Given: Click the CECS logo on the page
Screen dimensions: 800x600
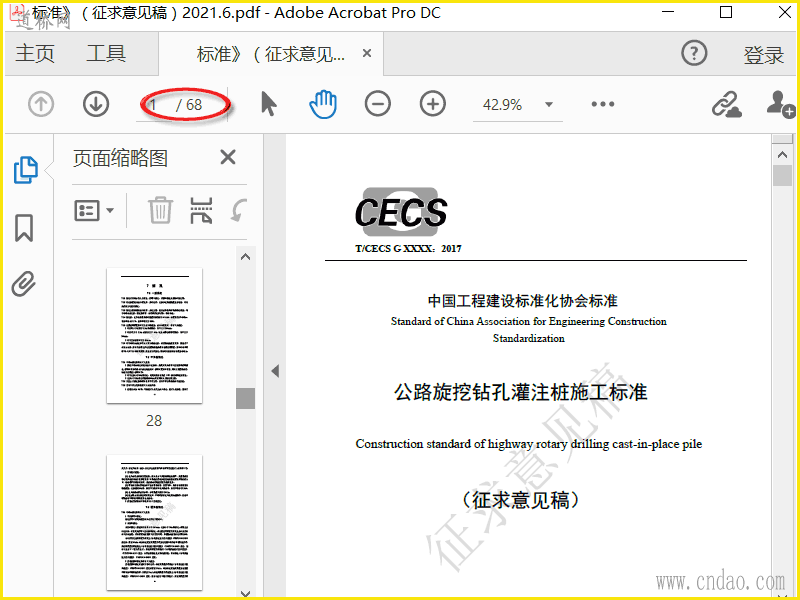Looking at the screenshot, I should 401,212.
